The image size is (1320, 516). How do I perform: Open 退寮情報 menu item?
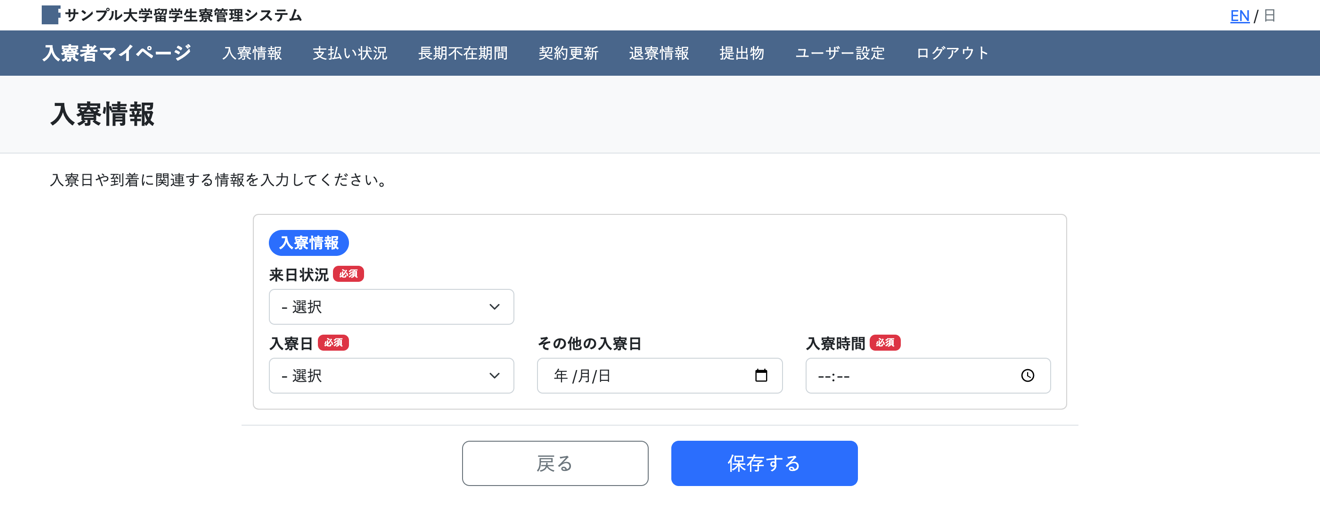(x=659, y=54)
